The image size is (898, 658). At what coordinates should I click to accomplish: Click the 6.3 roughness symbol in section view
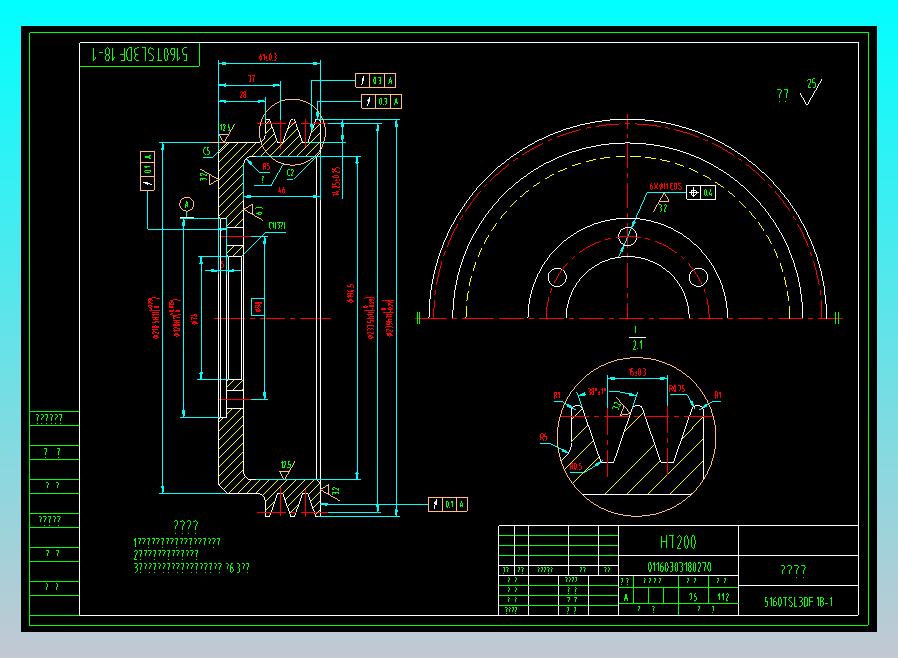tap(255, 211)
